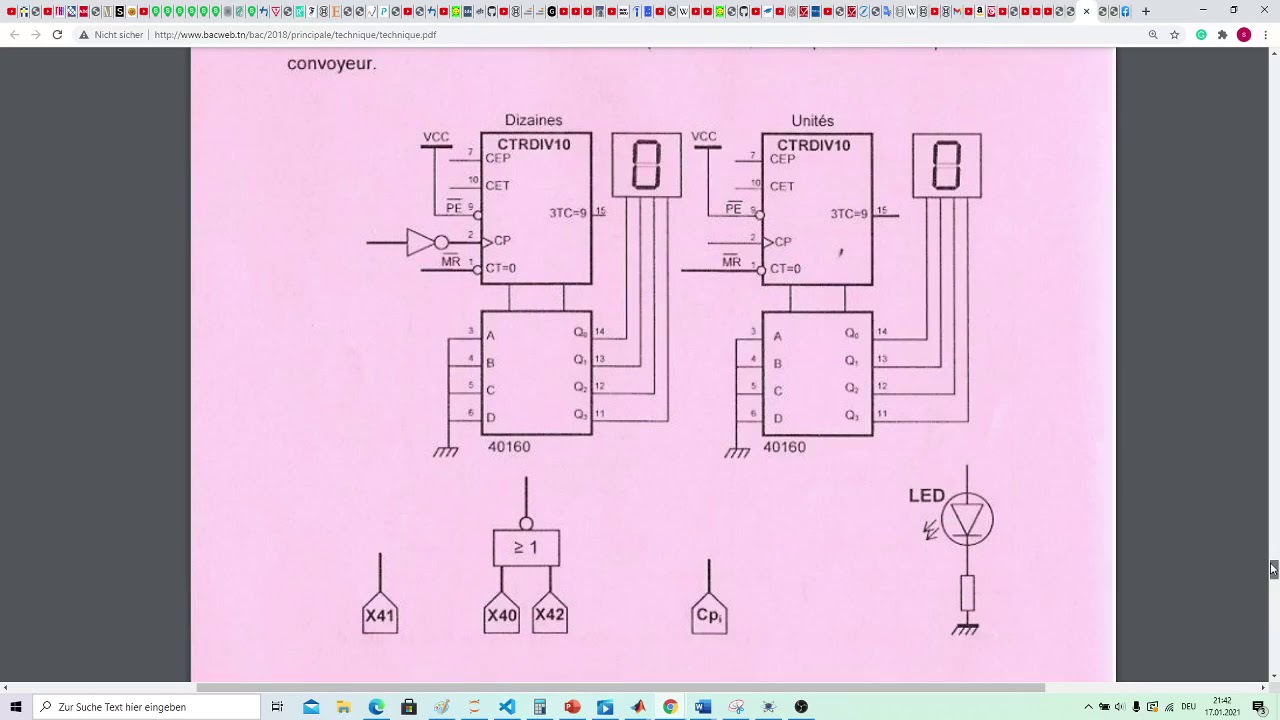Click the horizontal scrollbar at bottom
This screenshot has height=720, width=1280.
(x=621, y=688)
